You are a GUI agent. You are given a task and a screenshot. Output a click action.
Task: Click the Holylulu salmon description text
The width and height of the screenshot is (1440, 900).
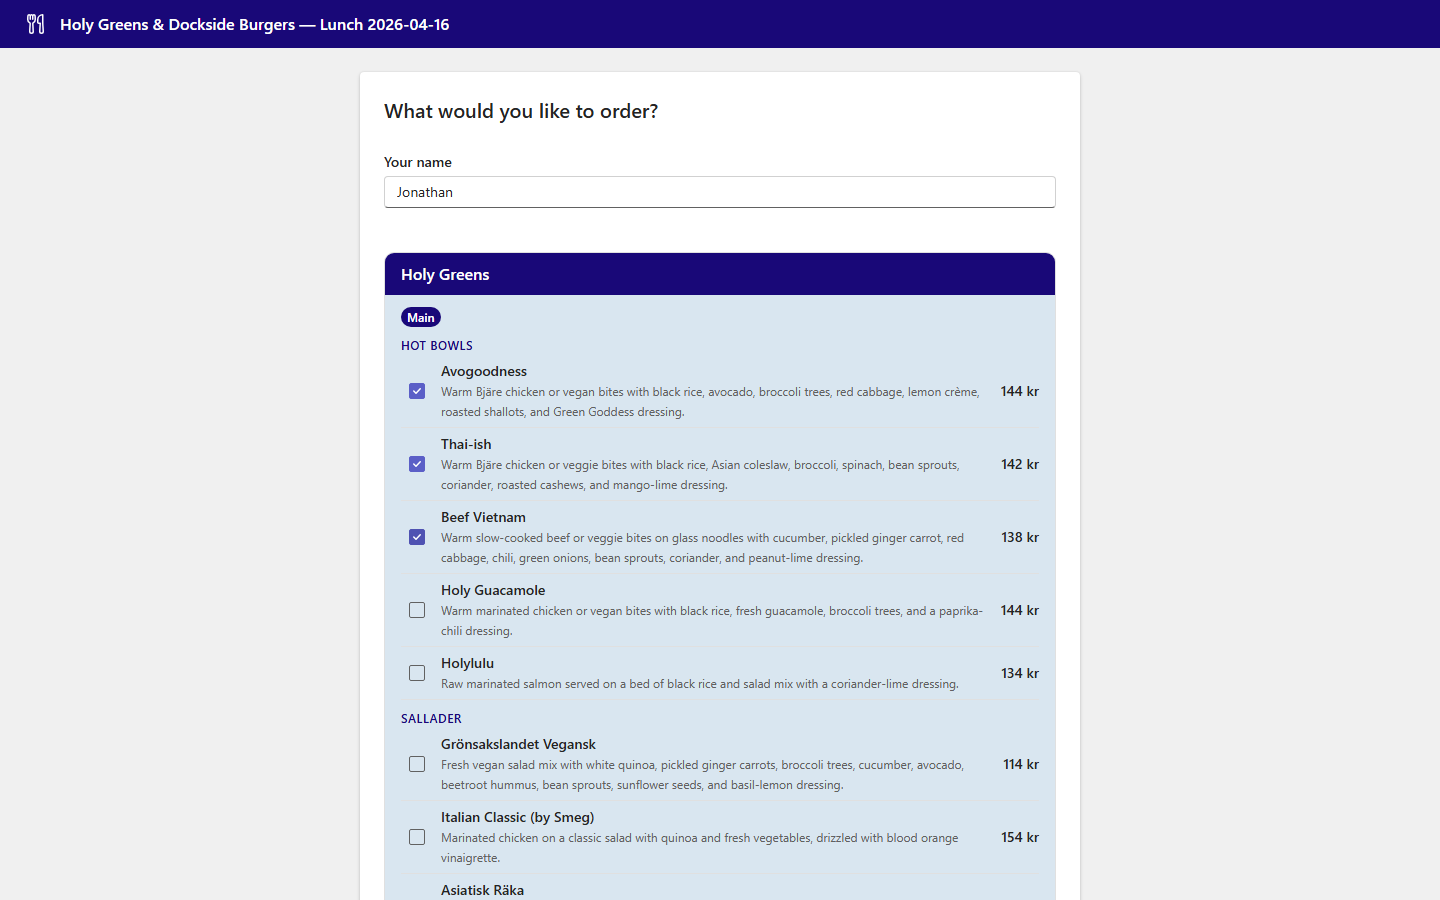[700, 684]
